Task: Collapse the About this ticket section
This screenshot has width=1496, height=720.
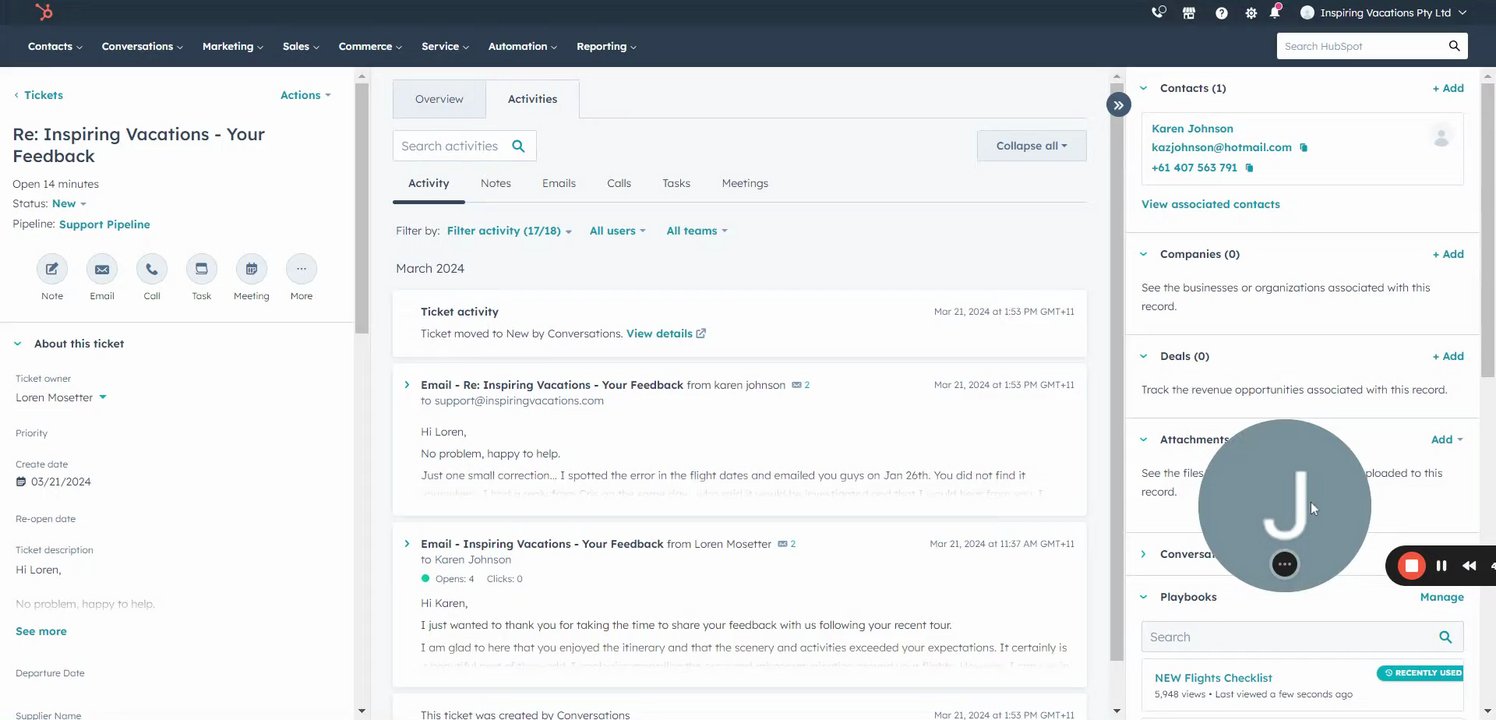Action: point(18,344)
